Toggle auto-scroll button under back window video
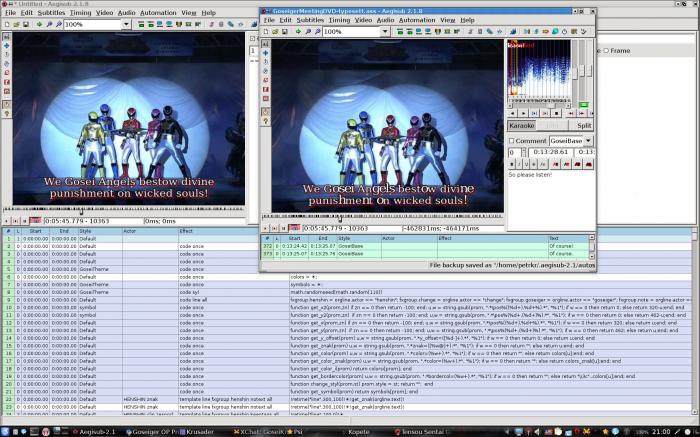The height and width of the screenshot is (437, 700). (35, 221)
